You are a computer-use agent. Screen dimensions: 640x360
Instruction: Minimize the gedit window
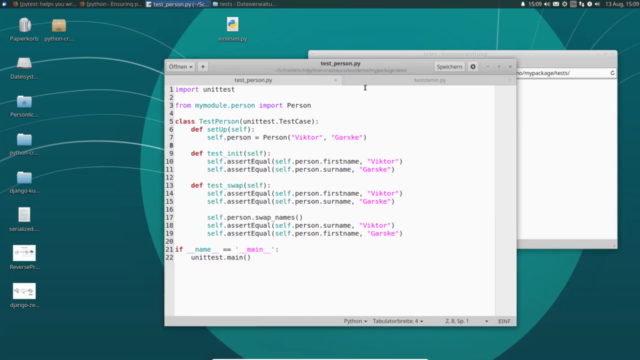[487, 67]
